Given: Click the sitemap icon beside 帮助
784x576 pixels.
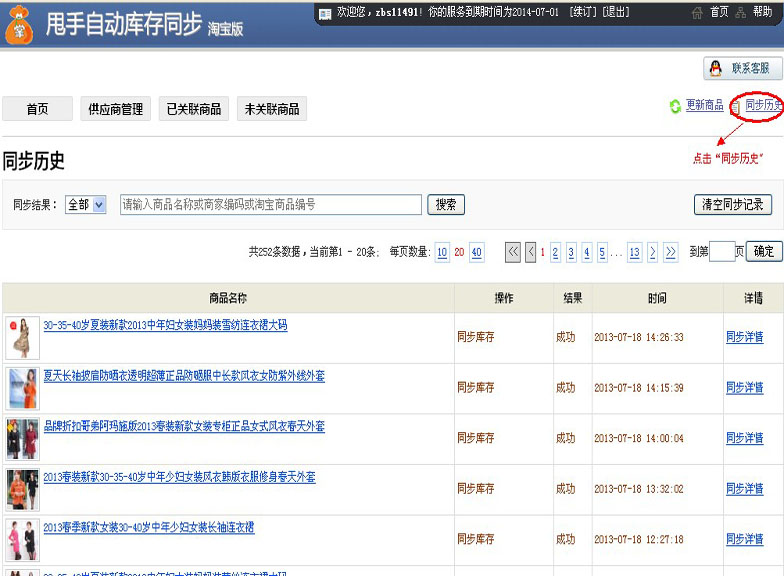Looking at the screenshot, I should click(x=741, y=12).
